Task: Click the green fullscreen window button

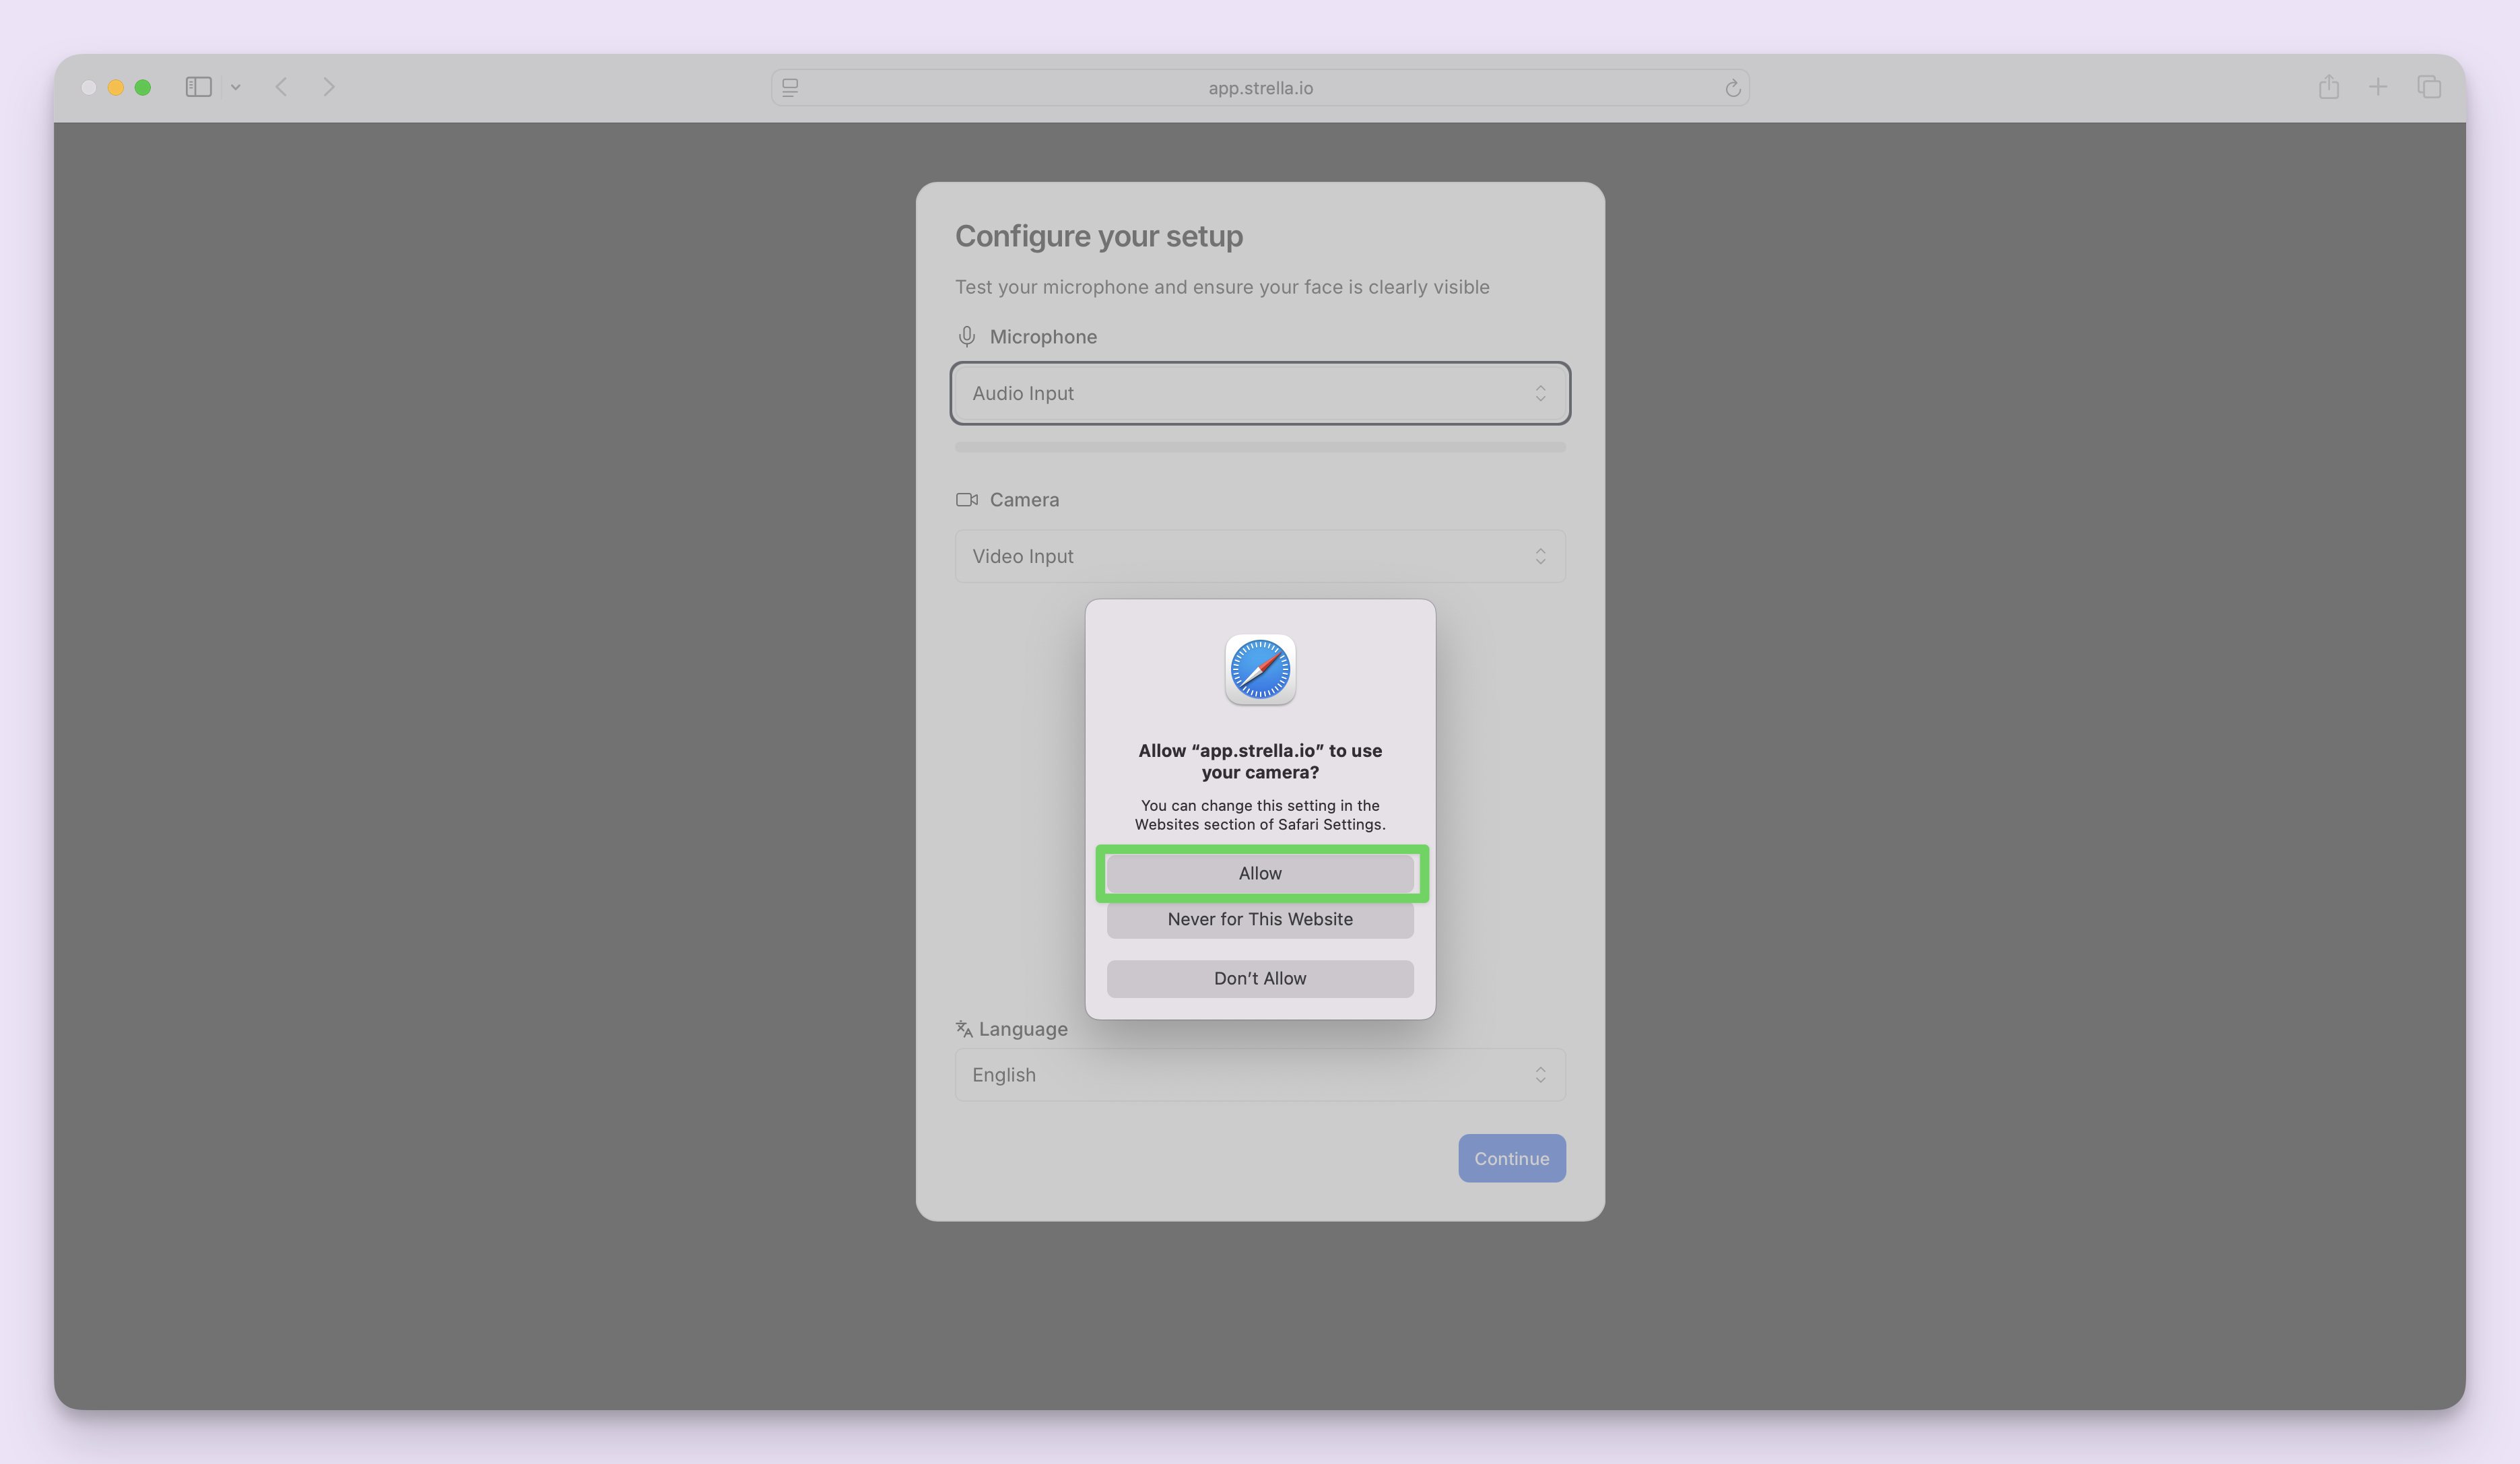Action: click(x=143, y=87)
